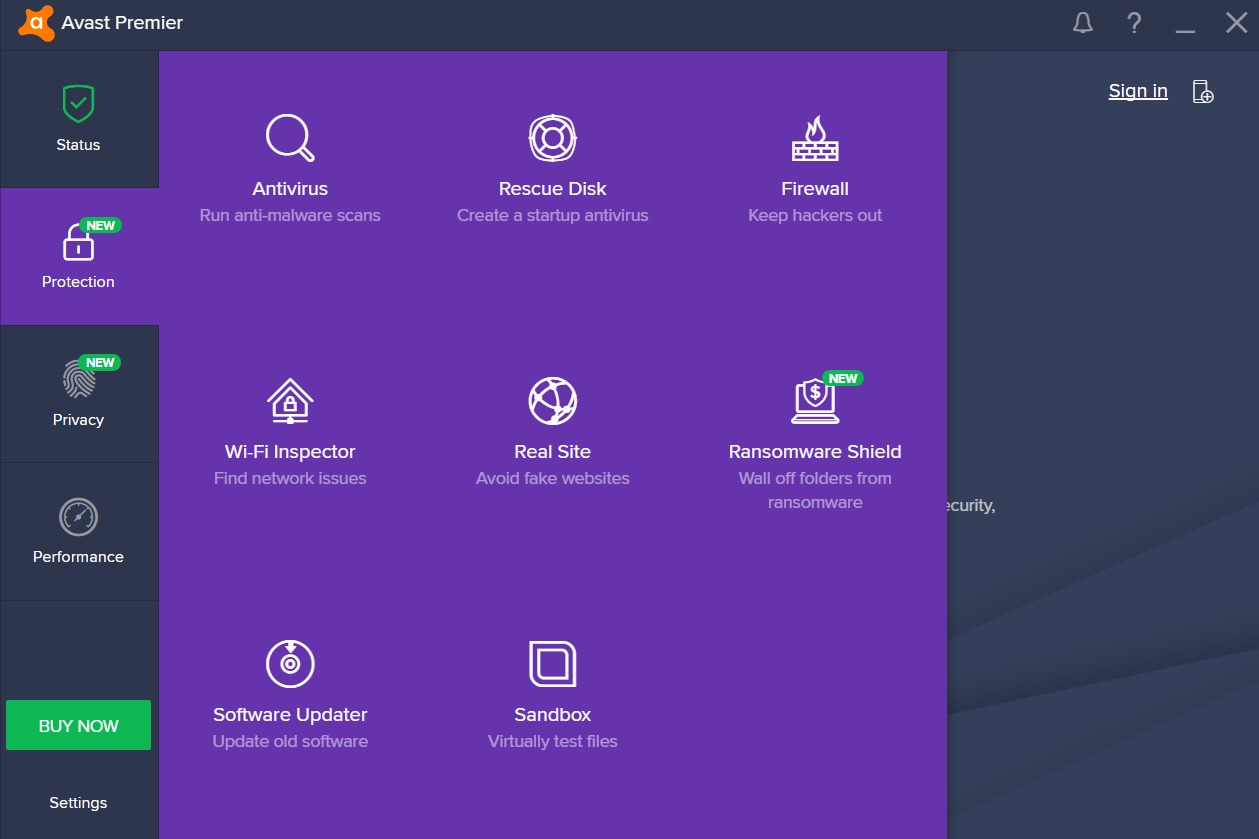
Task: Click the NEW badge on Privacy tab
Action: click(x=101, y=362)
